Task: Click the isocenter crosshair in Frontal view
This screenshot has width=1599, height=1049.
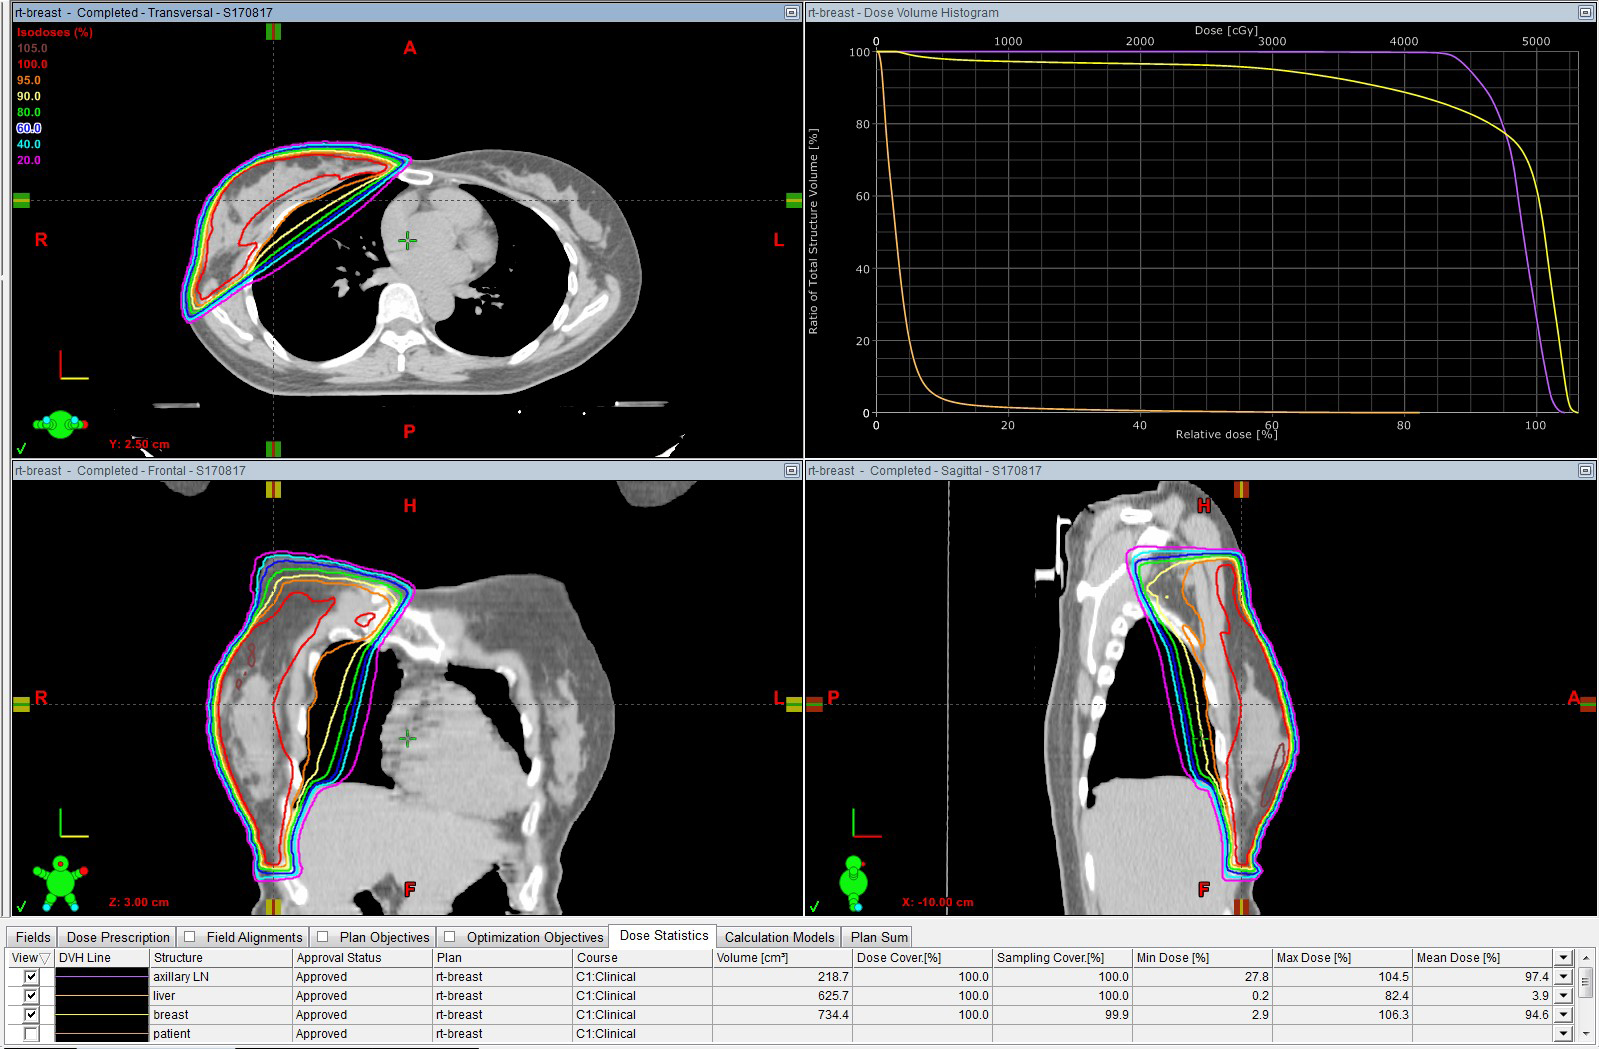Action: (x=408, y=739)
